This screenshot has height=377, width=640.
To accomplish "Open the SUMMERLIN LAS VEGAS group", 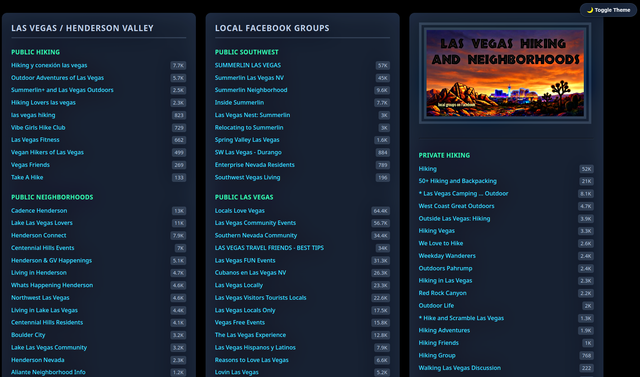I will pyautogui.click(x=248, y=65).
